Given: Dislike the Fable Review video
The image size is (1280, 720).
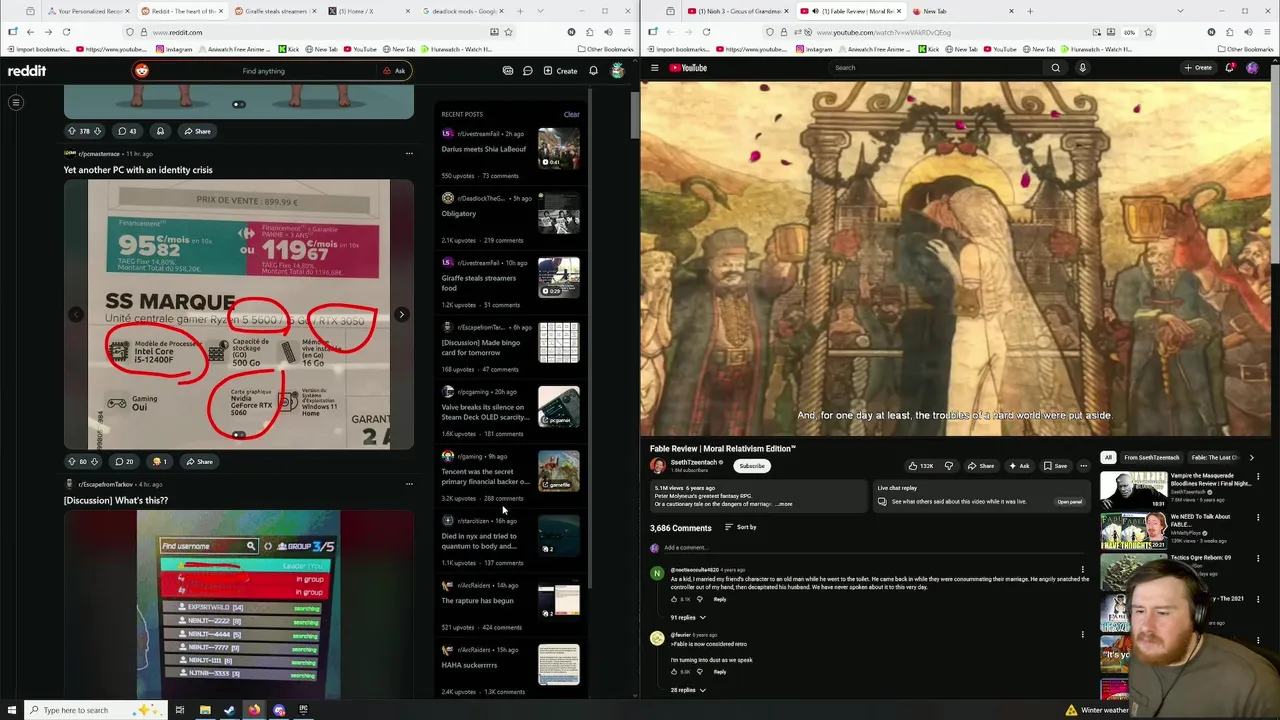Looking at the screenshot, I should [x=949, y=466].
